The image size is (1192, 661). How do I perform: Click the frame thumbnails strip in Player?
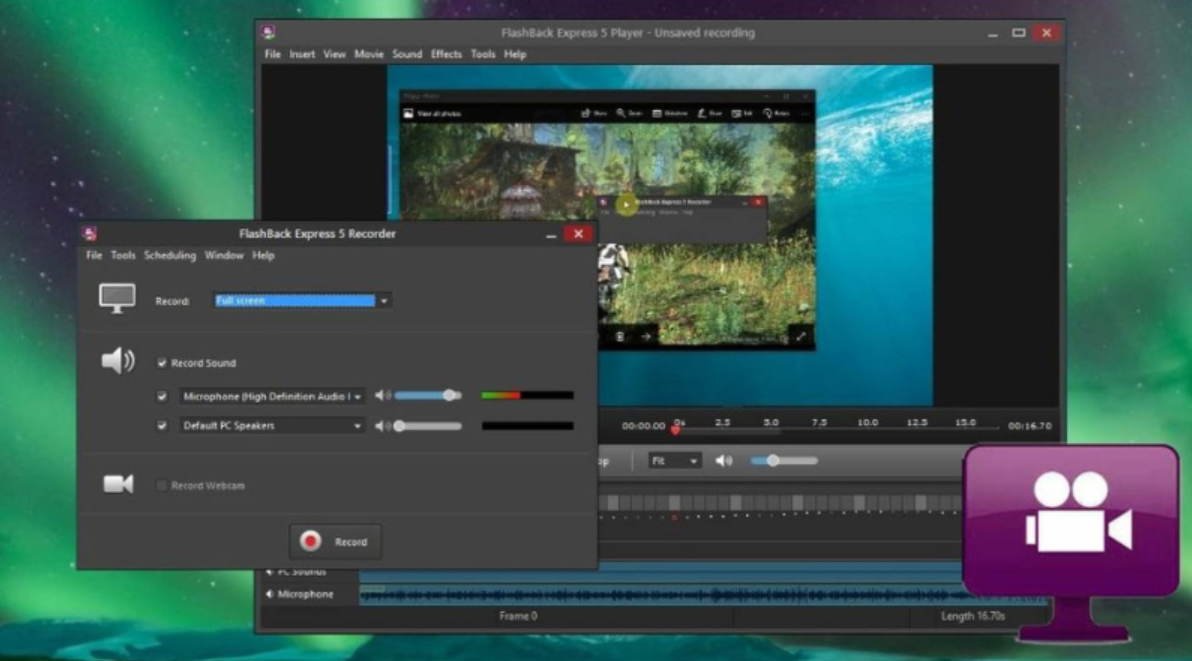pos(780,502)
